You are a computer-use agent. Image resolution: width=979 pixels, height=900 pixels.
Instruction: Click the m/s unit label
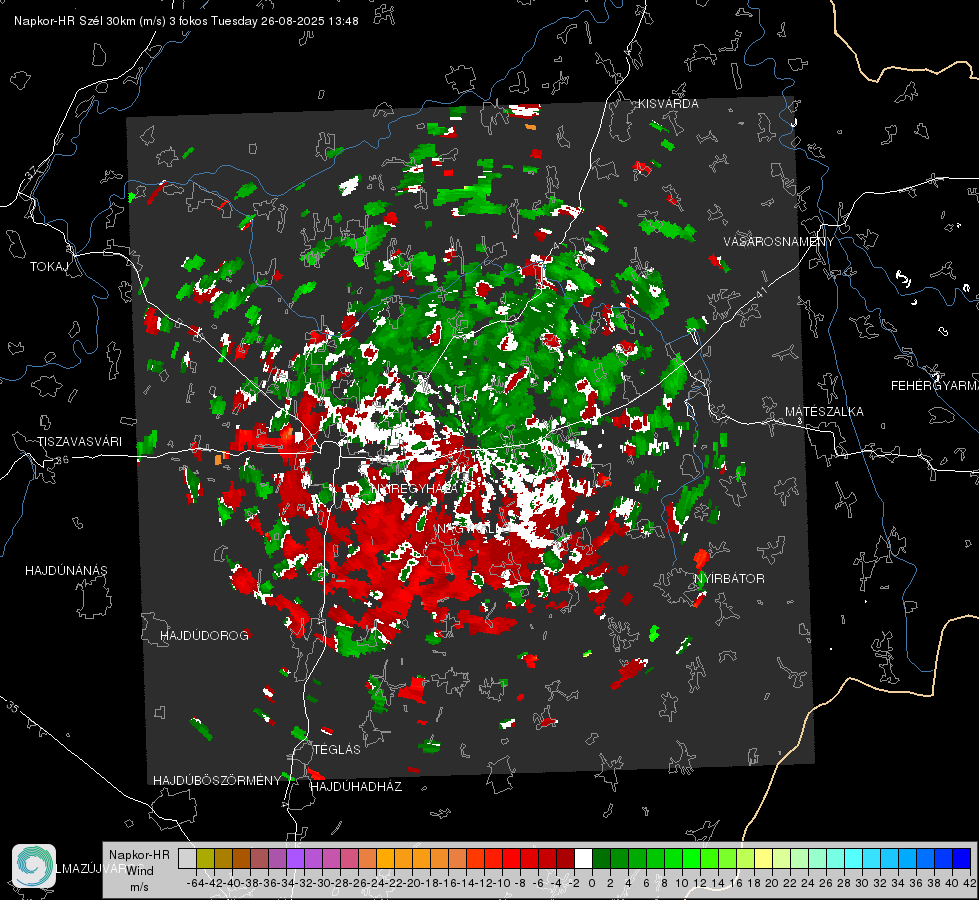(139, 887)
